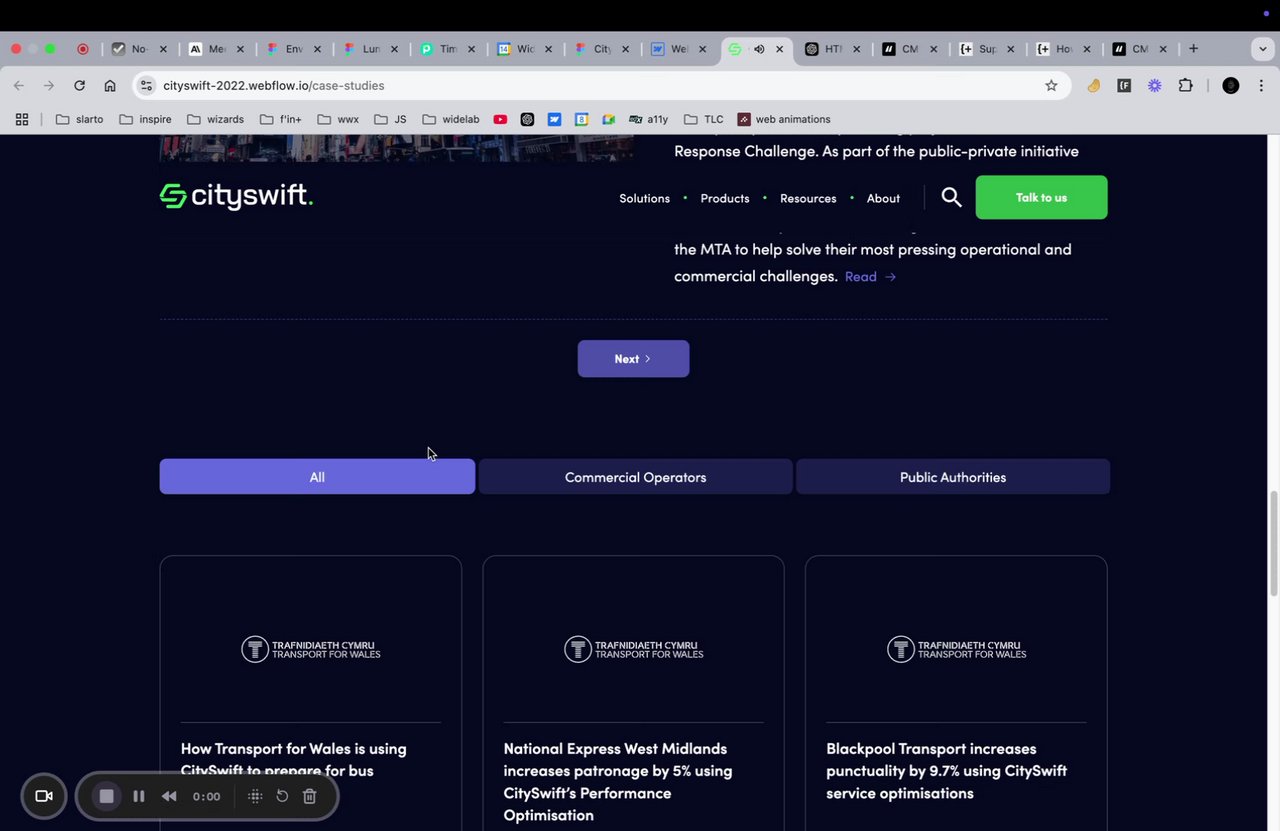This screenshot has height=831, width=1280.
Task: Open the apps grid in the bookmarks bar
Action: [21, 119]
